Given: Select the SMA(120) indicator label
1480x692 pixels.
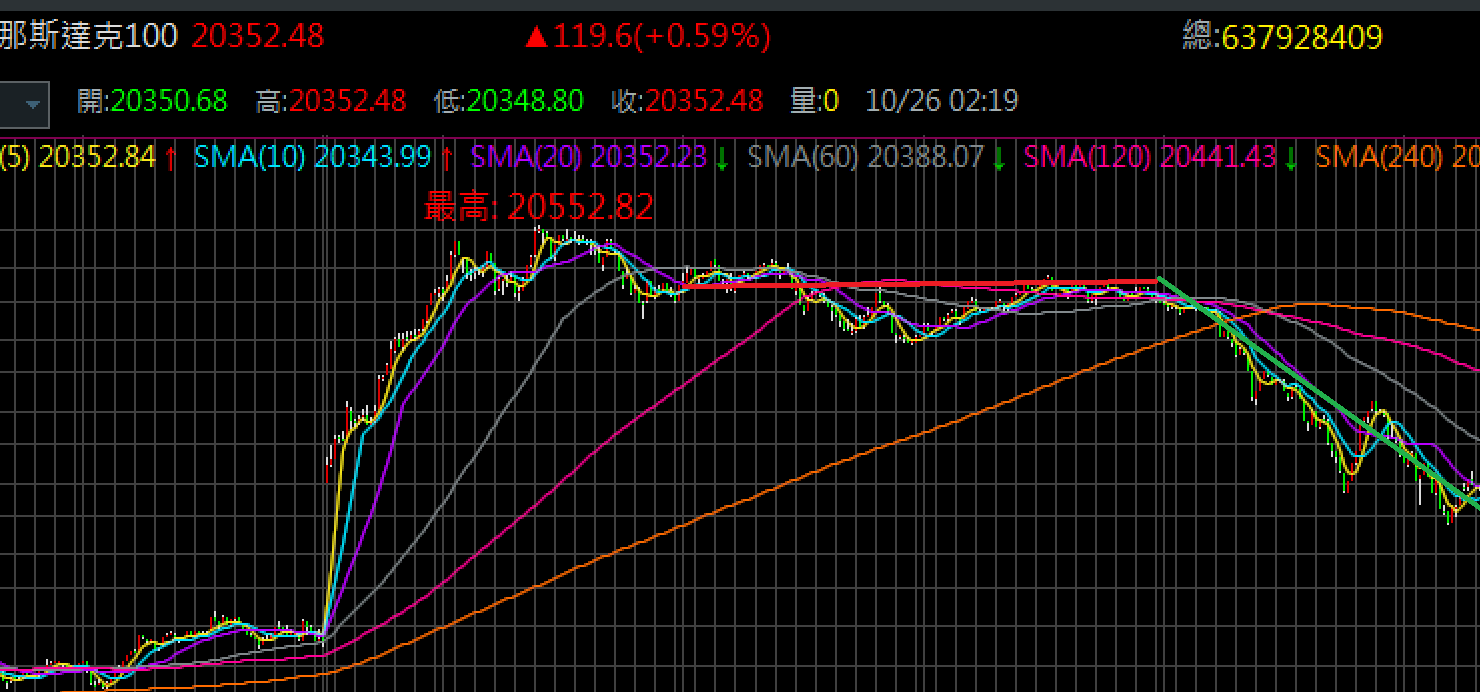Looking at the screenshot, I should [1088, 157].
